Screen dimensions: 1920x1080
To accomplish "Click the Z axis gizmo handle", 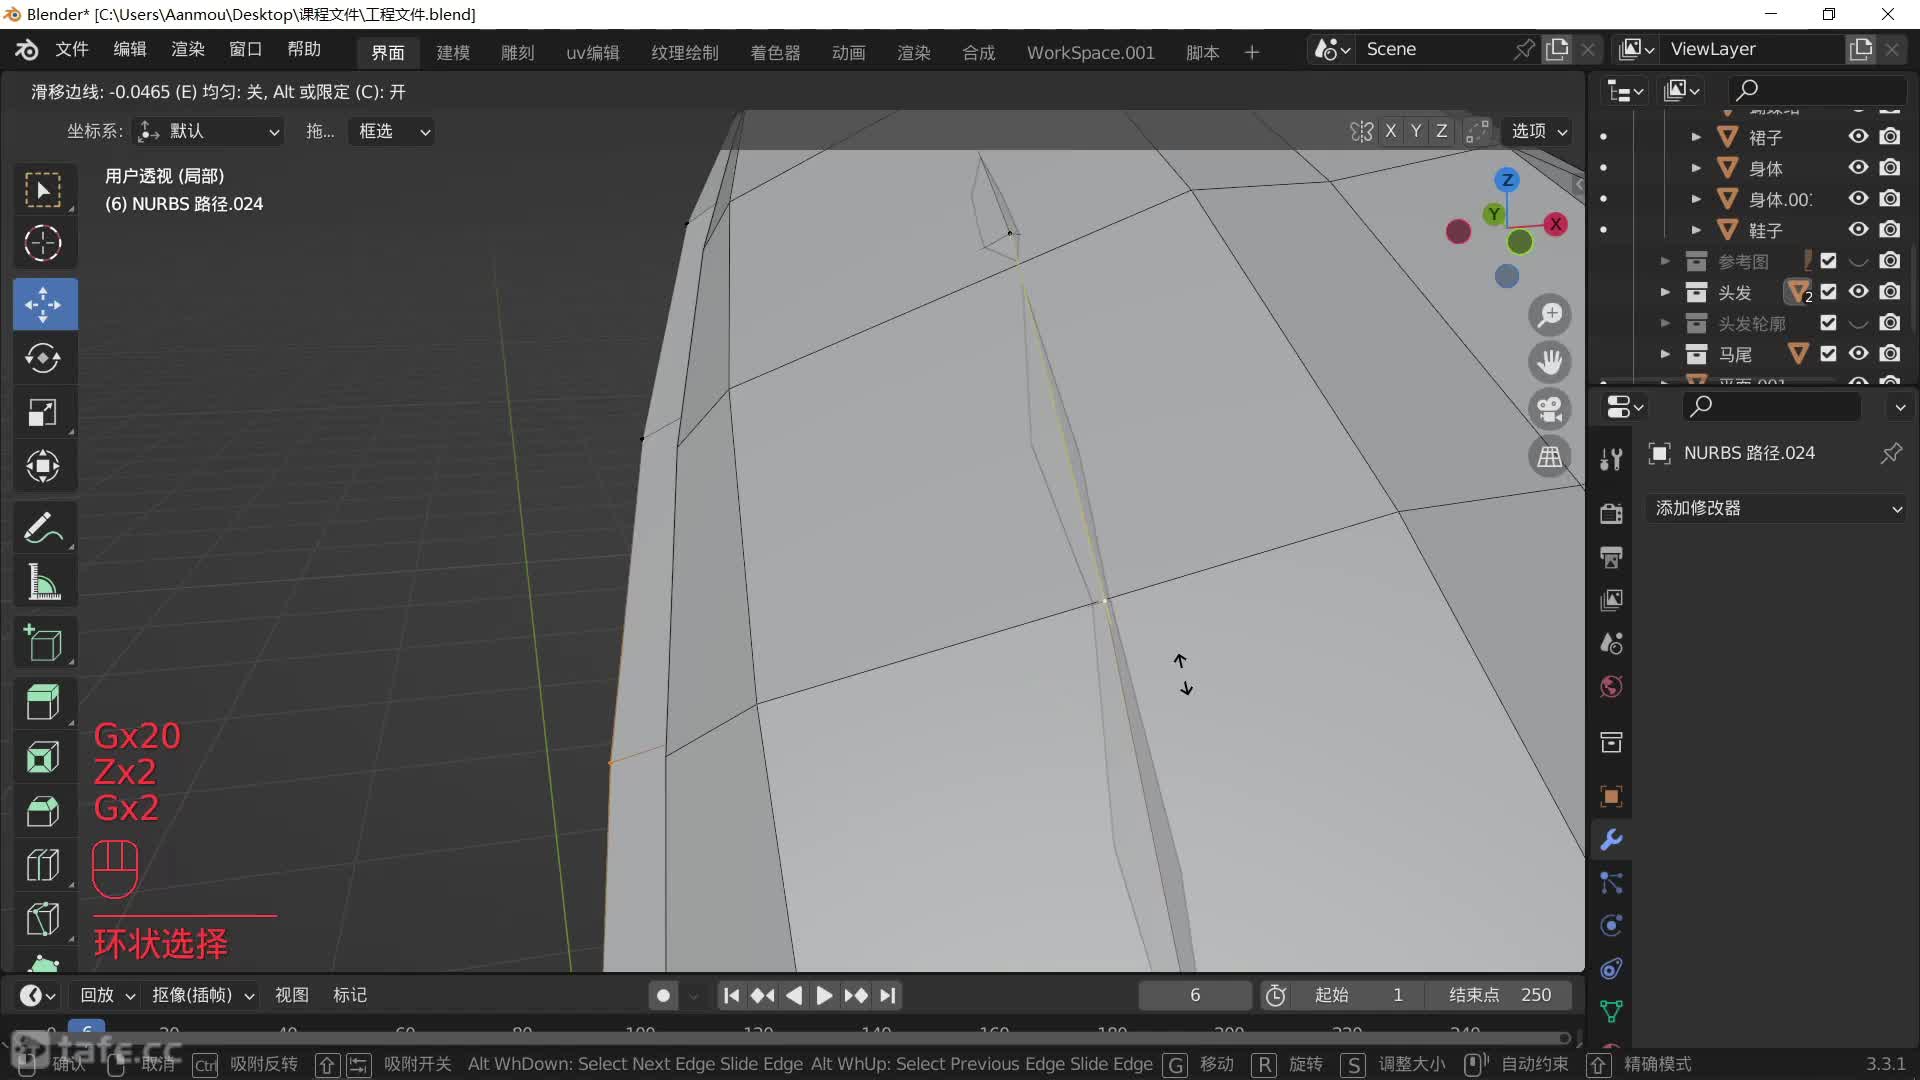I will [1507, 180].
